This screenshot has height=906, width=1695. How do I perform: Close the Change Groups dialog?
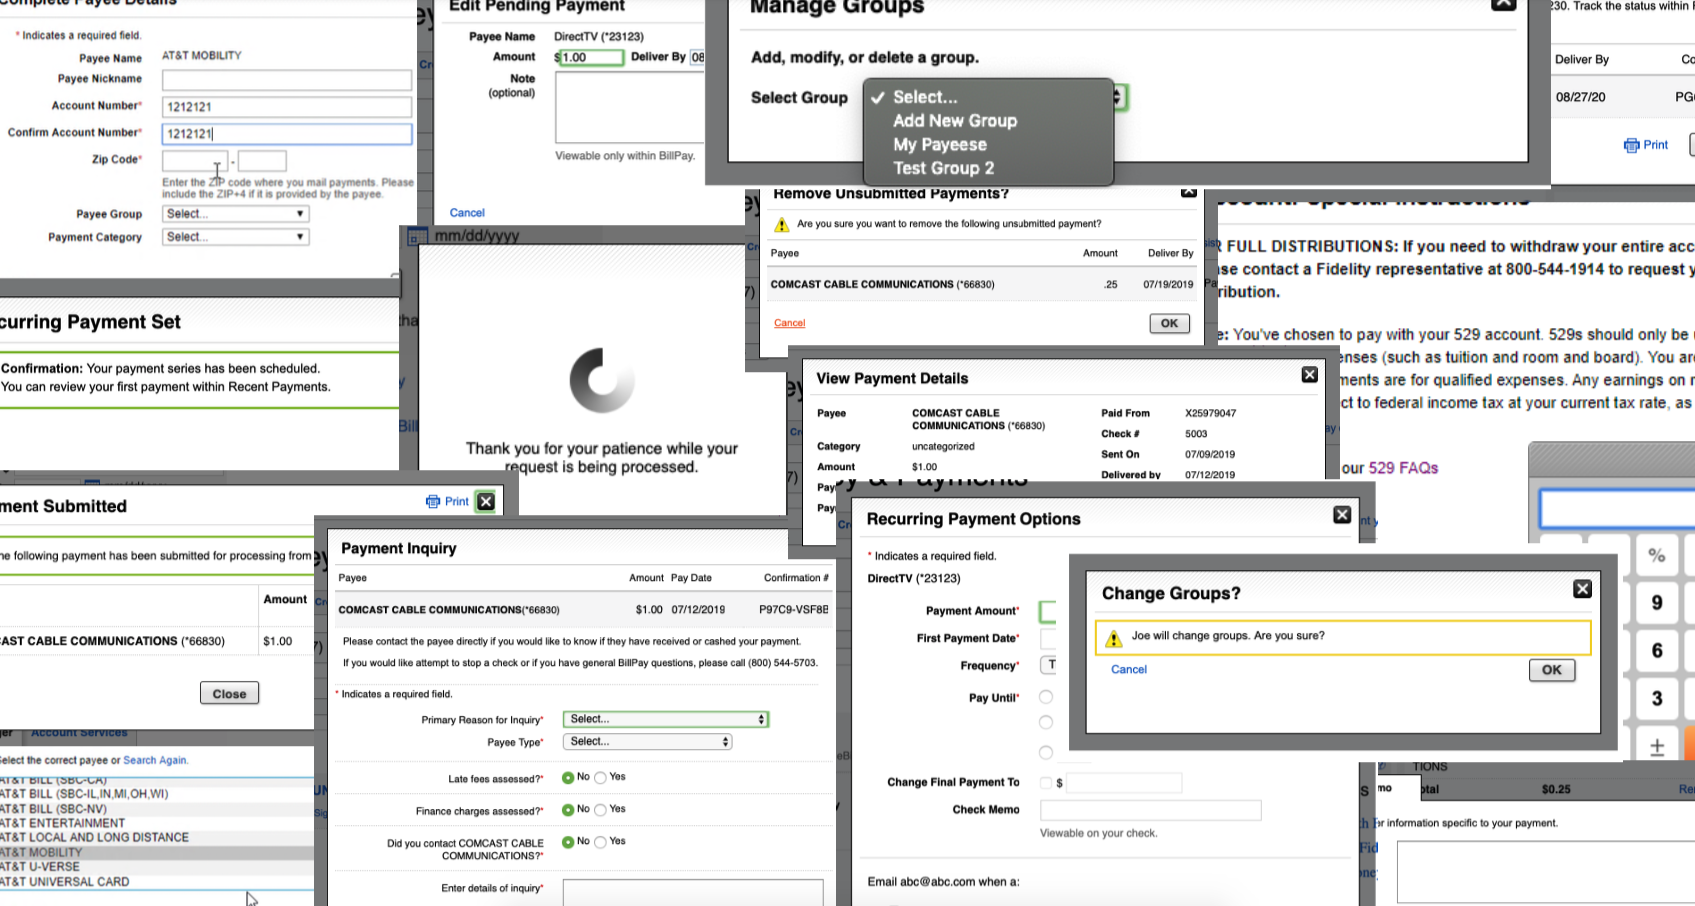1582,590
